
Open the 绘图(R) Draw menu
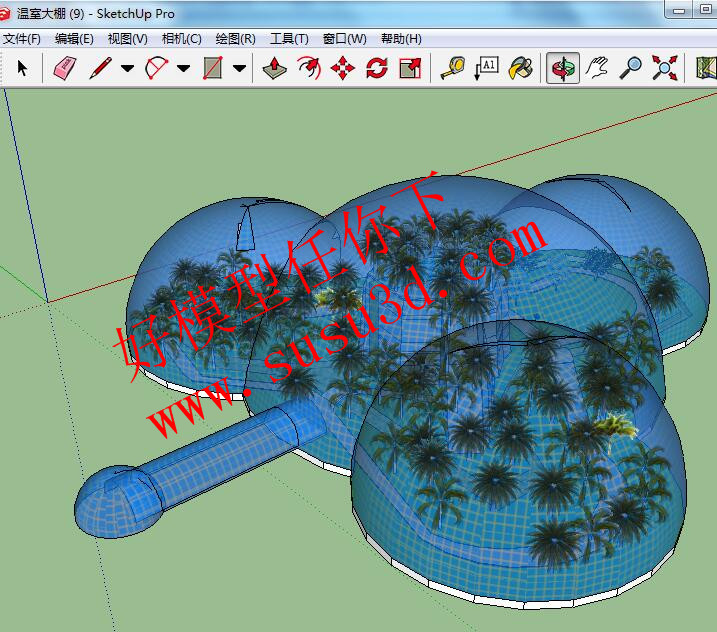(x=235, y=39)
